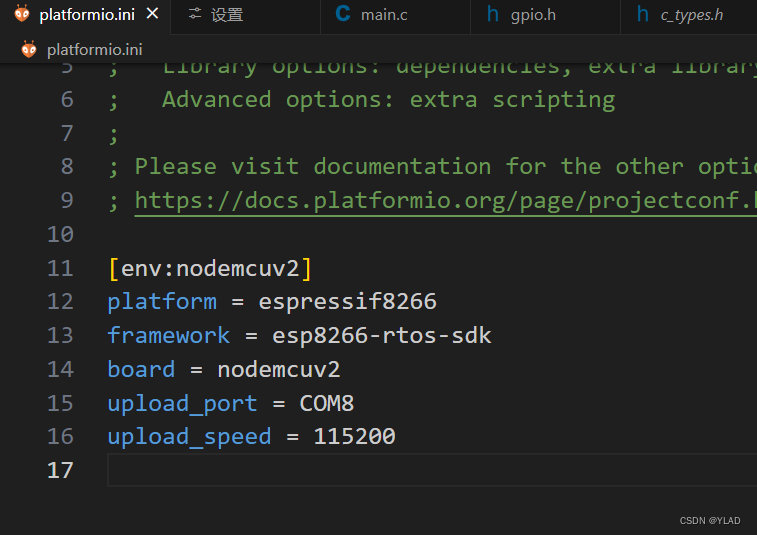The width and height of the screenshot is (757, 535).
Task: Click the '115200' value
Action: (354, 436)
